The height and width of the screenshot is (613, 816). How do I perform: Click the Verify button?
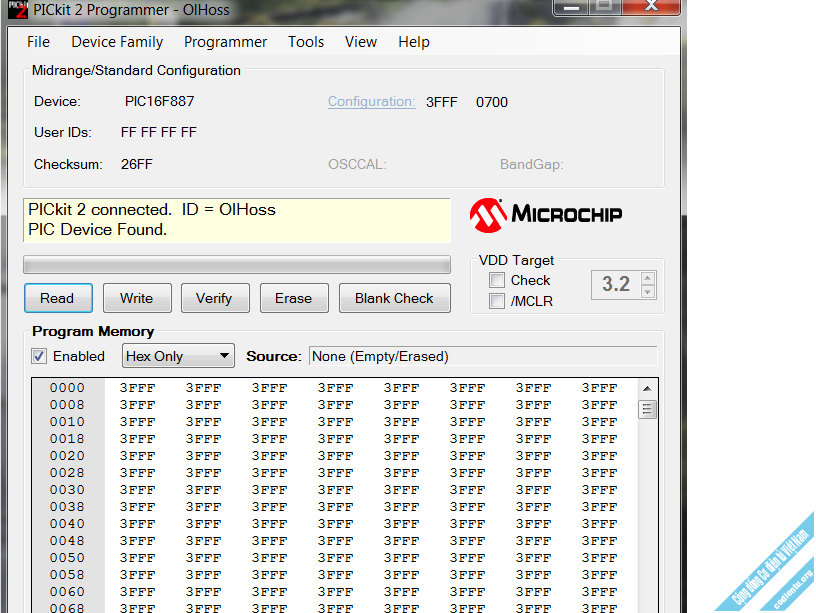point(215,298)
